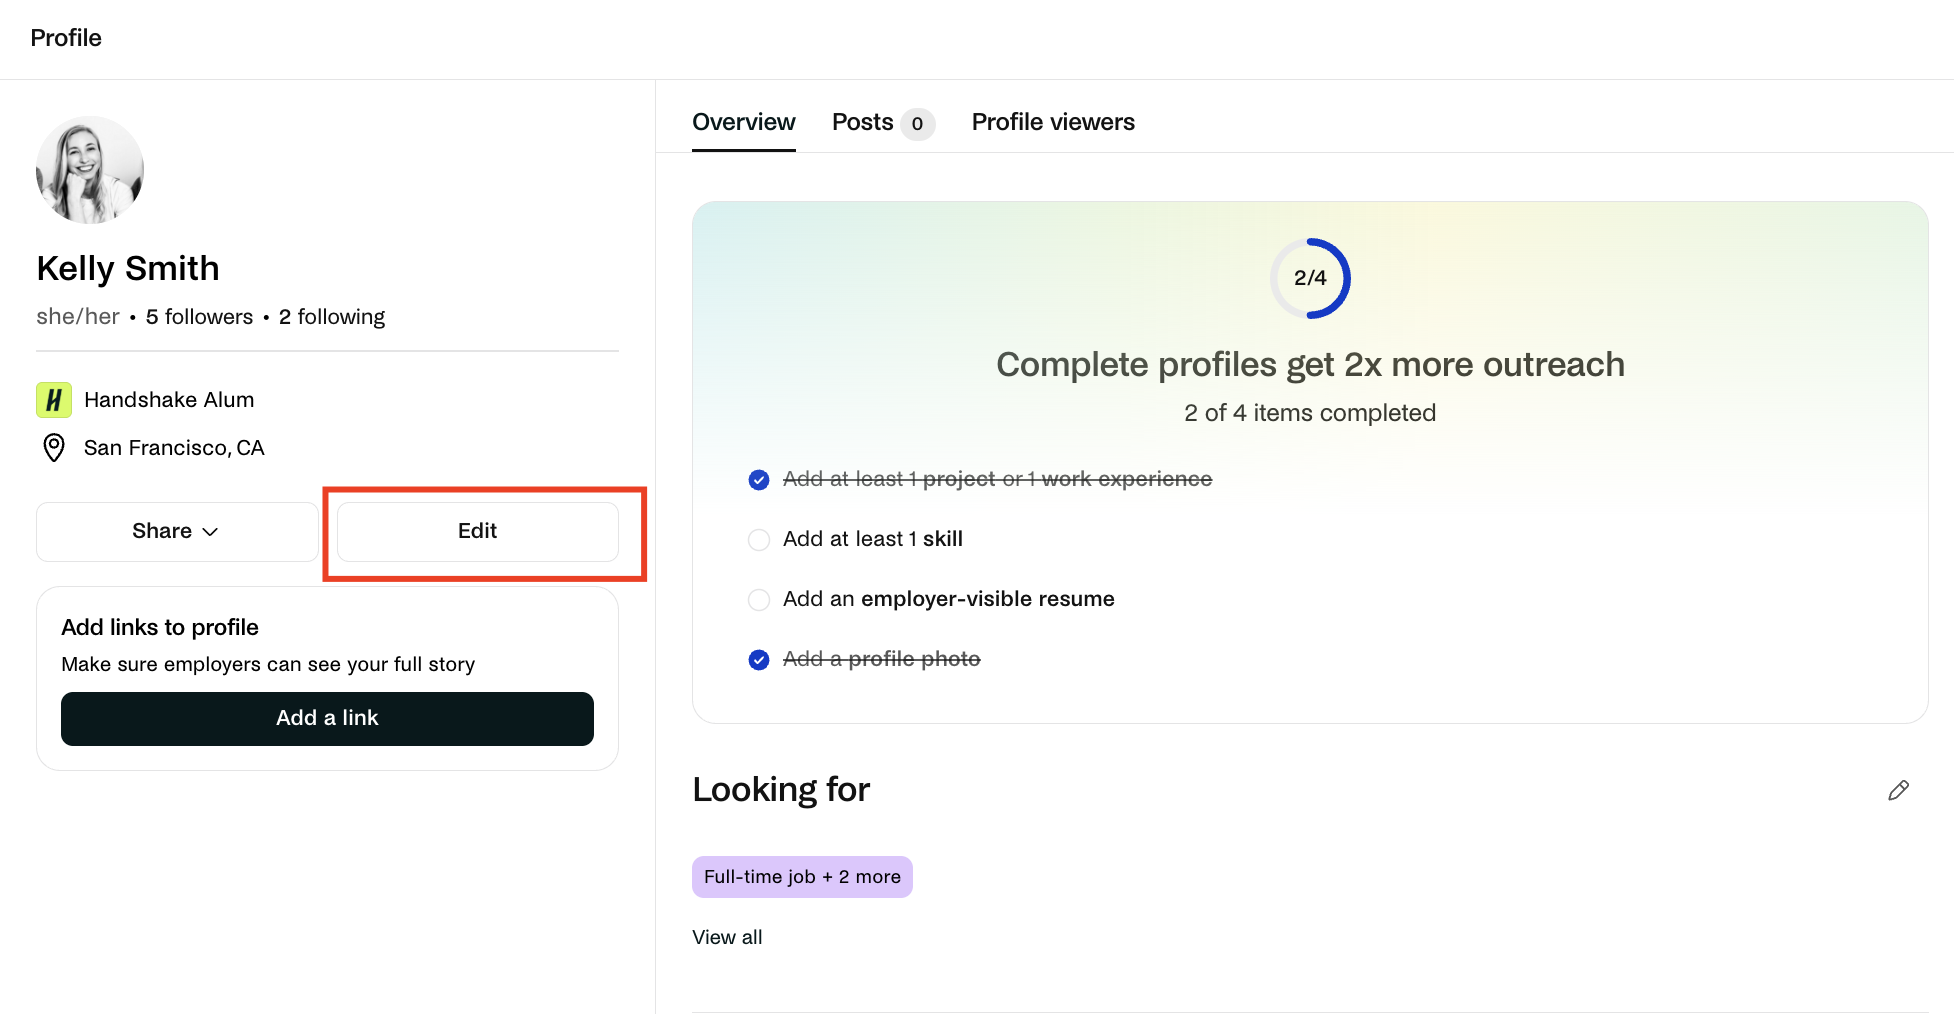Open the Posts tab
1954x1014 pixels.
[x=883, y=122]
